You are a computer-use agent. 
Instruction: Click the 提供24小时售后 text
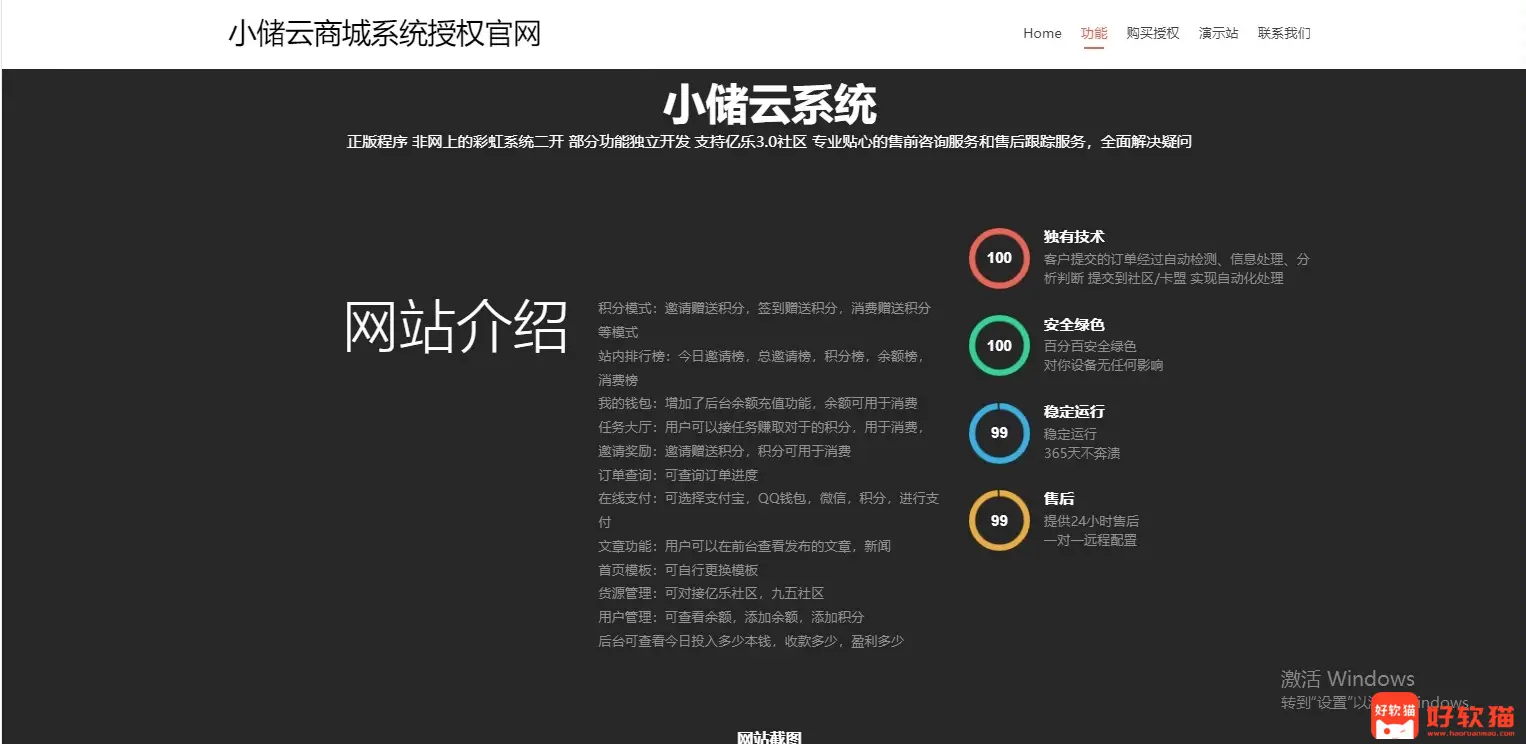tap(1091, 521)
